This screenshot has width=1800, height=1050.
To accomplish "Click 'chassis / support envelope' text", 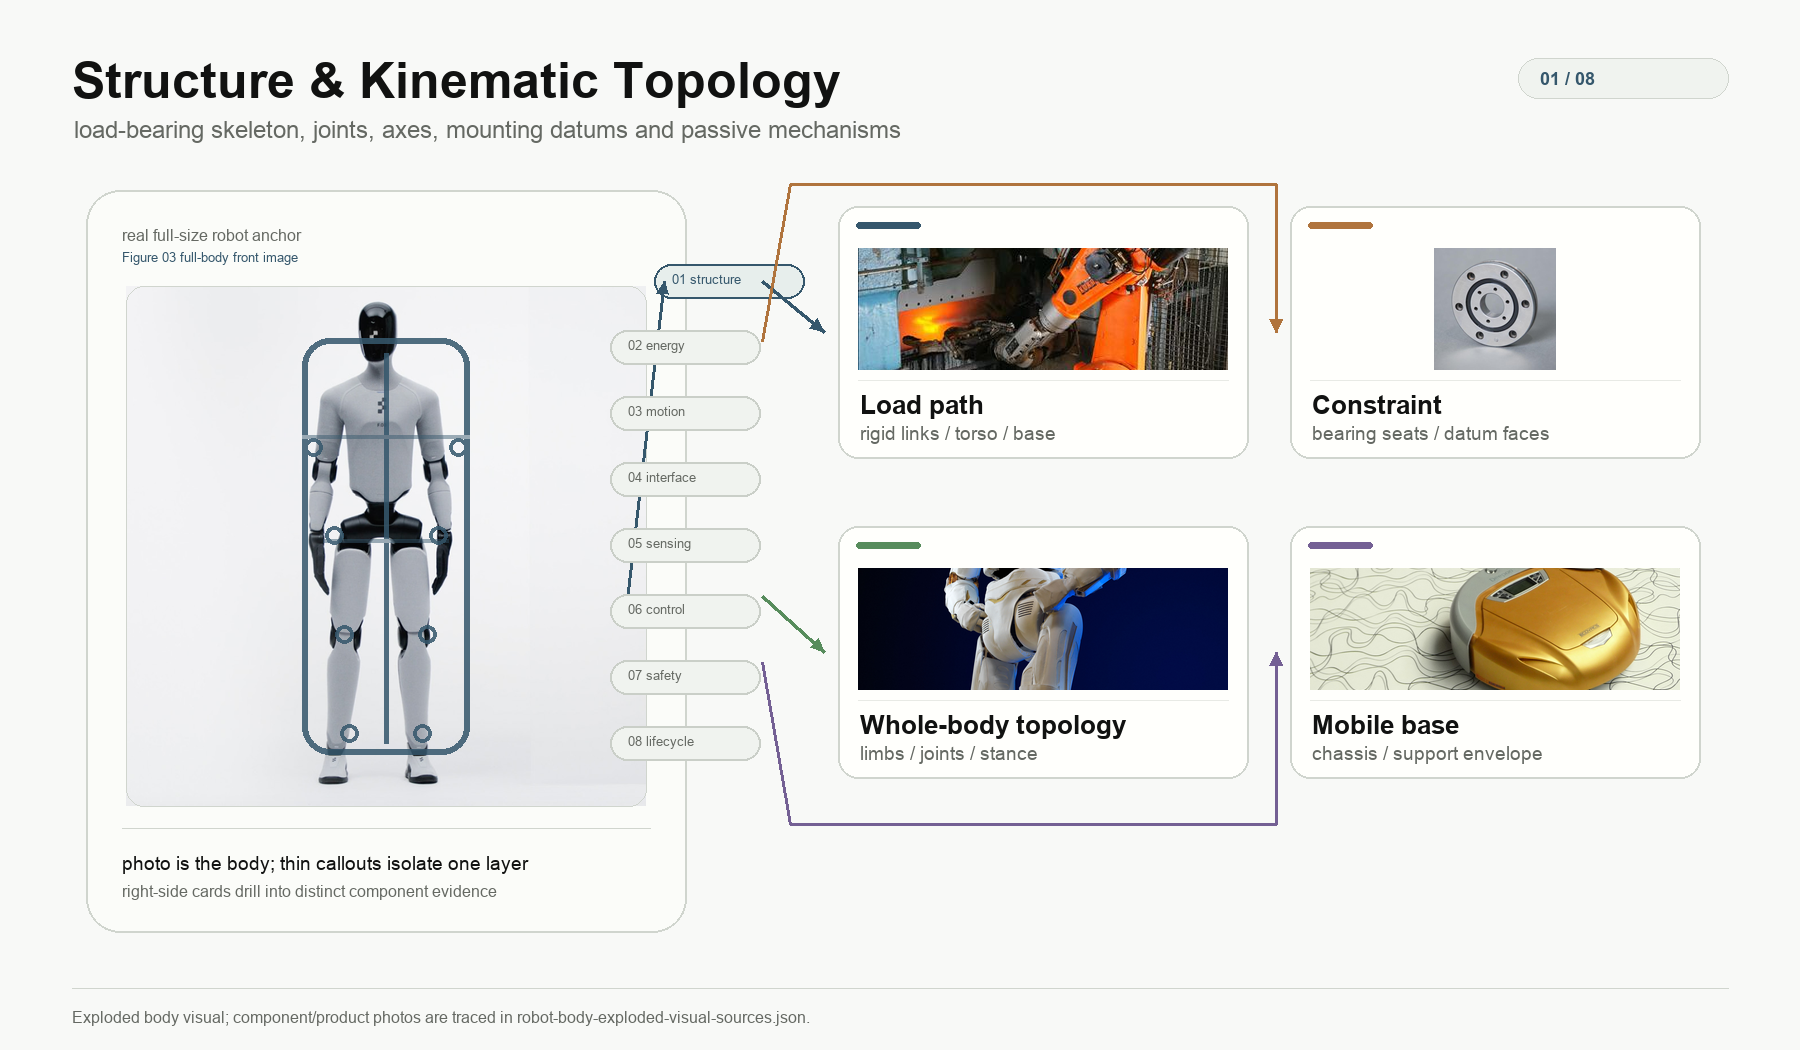I will point(1427,754).
